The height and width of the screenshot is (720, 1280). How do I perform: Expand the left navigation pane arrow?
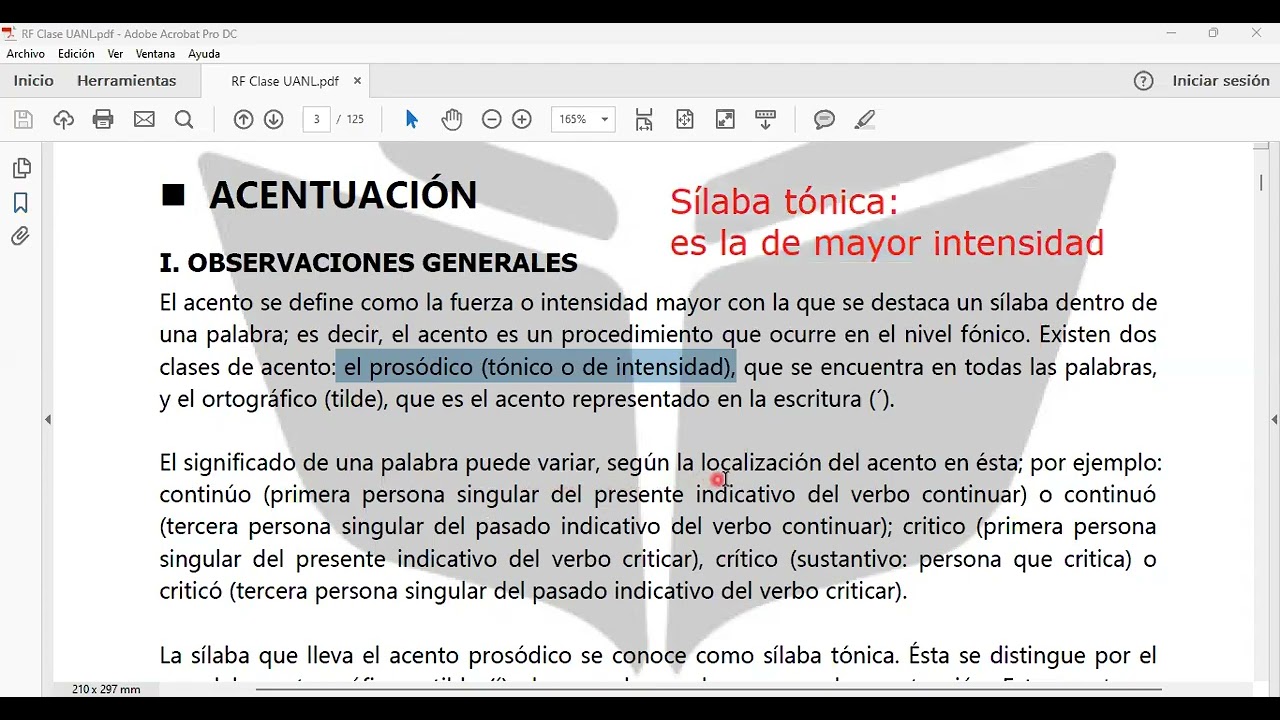(48, 420)
